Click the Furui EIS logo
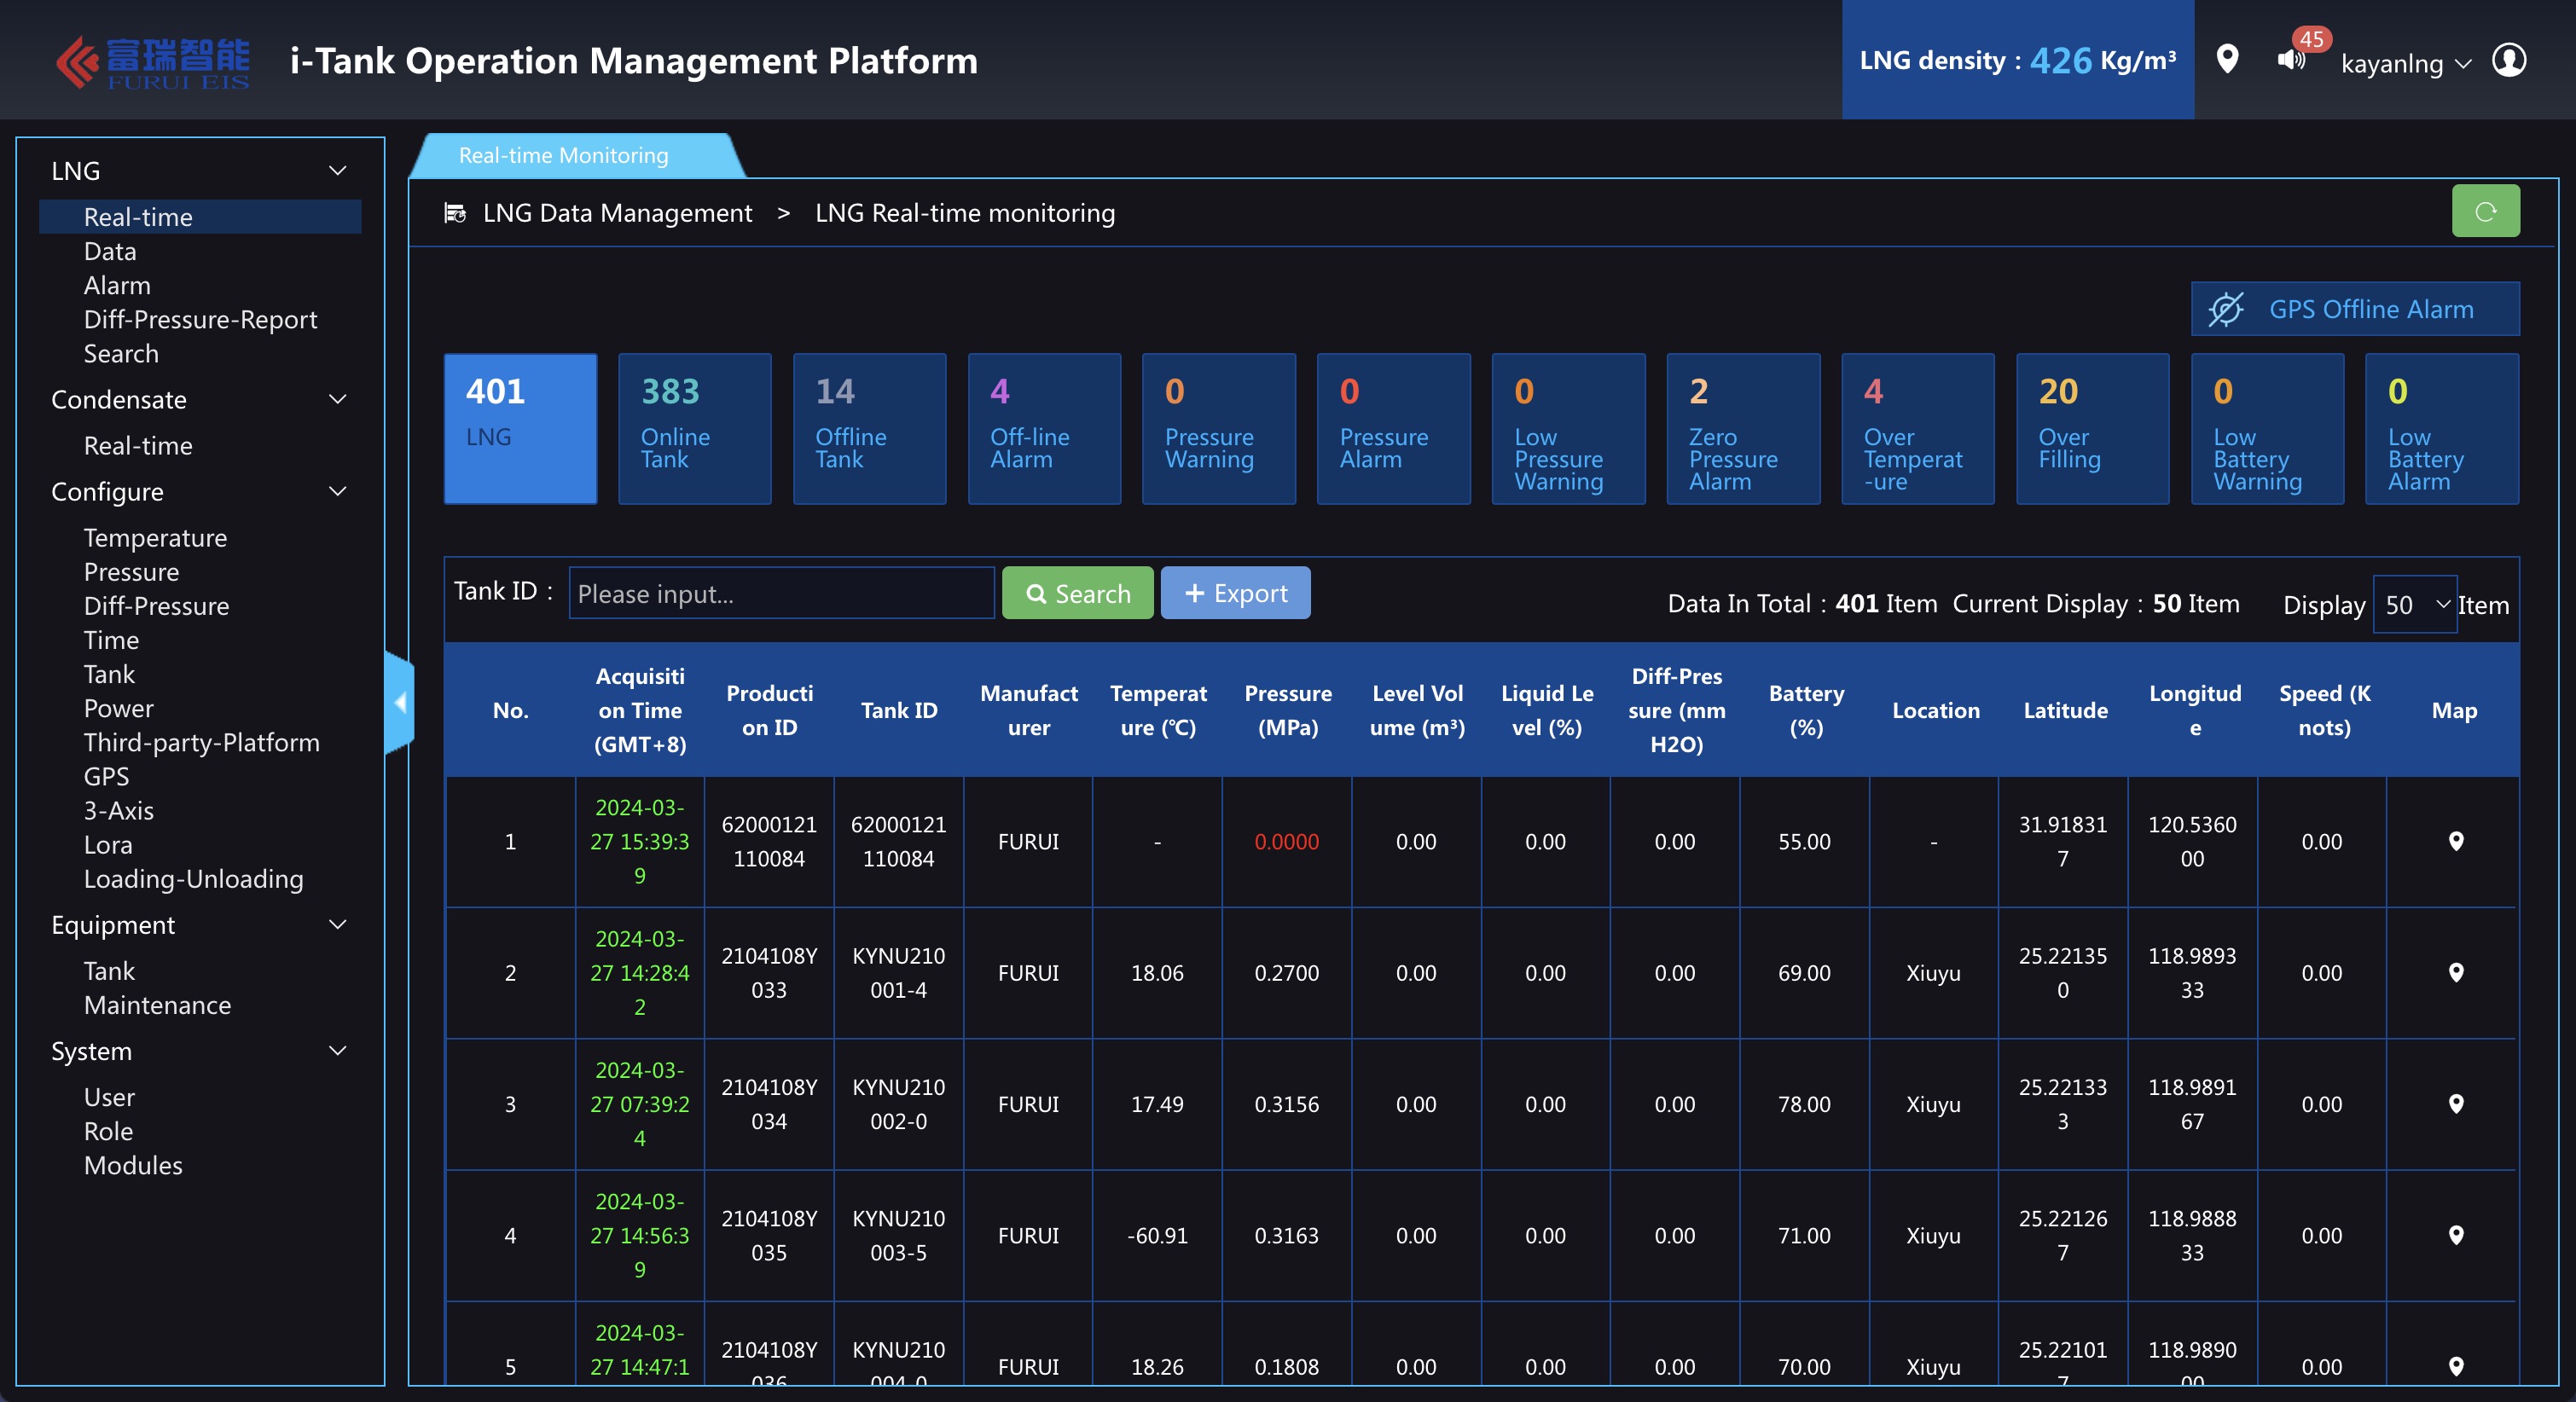Screen dimensions: 2576x1402 (x=152, y=63)
